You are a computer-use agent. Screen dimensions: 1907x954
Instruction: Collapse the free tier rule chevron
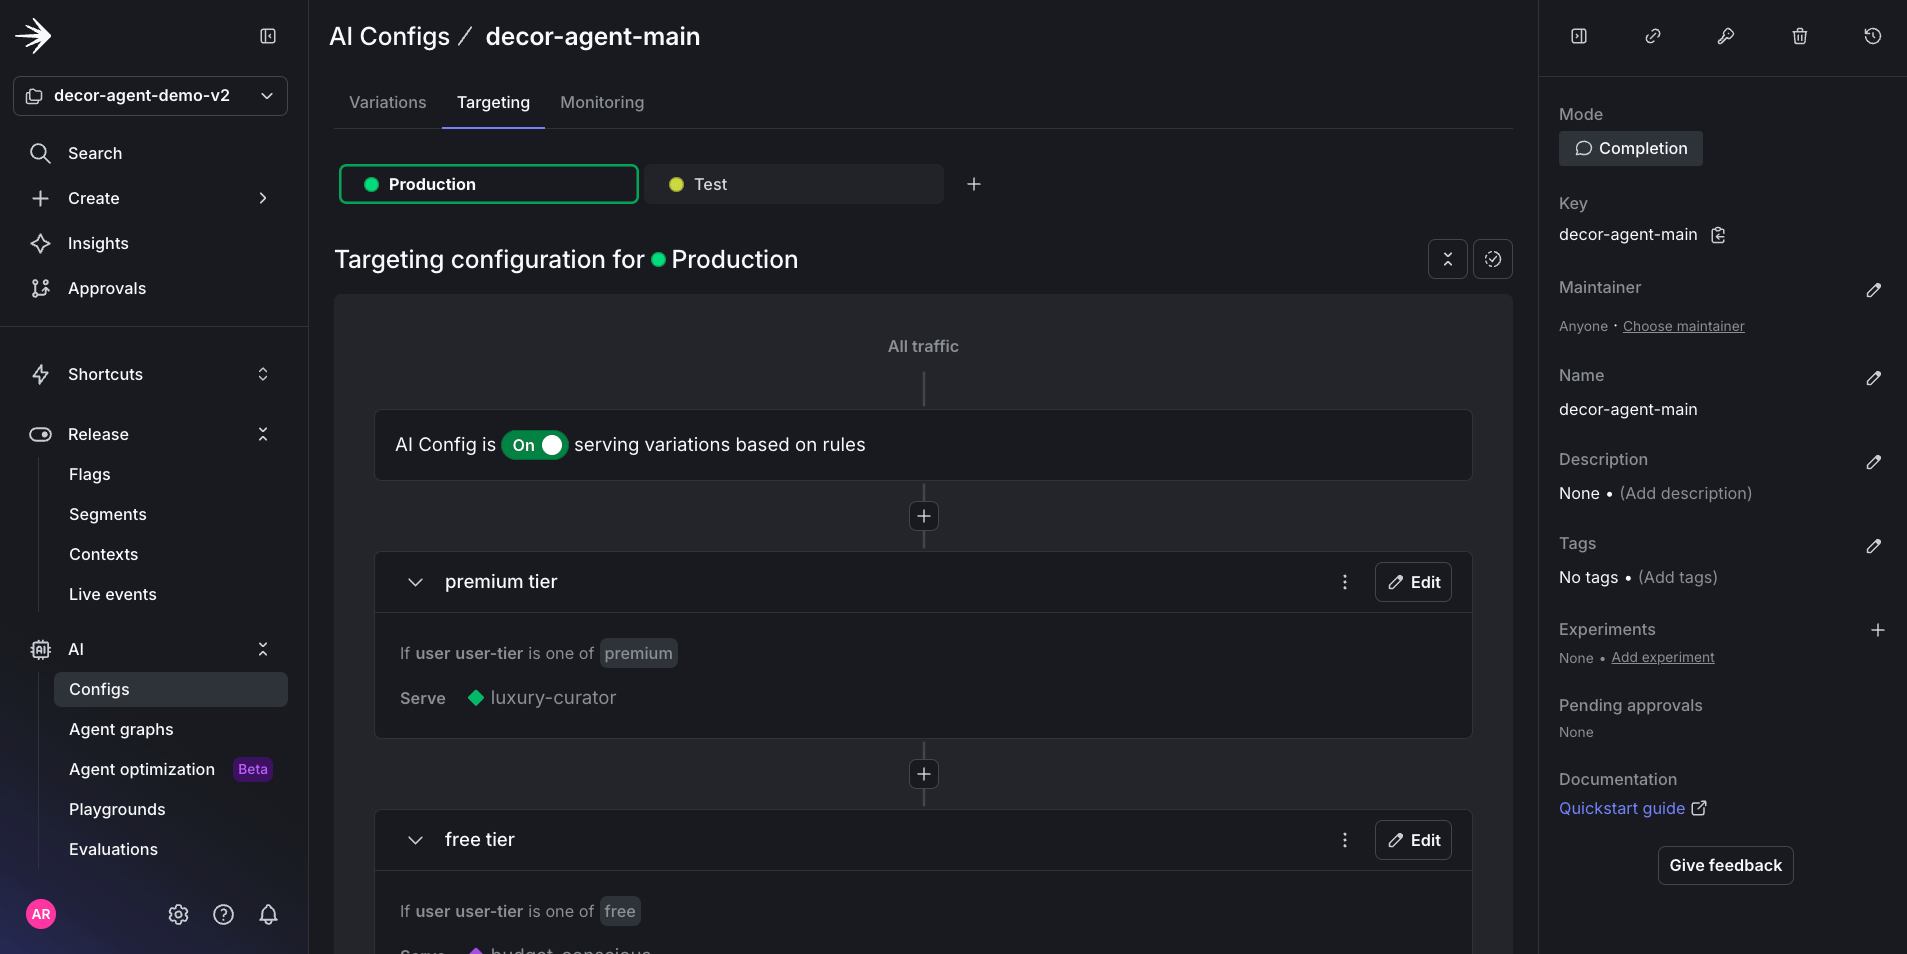click(415, 840)
